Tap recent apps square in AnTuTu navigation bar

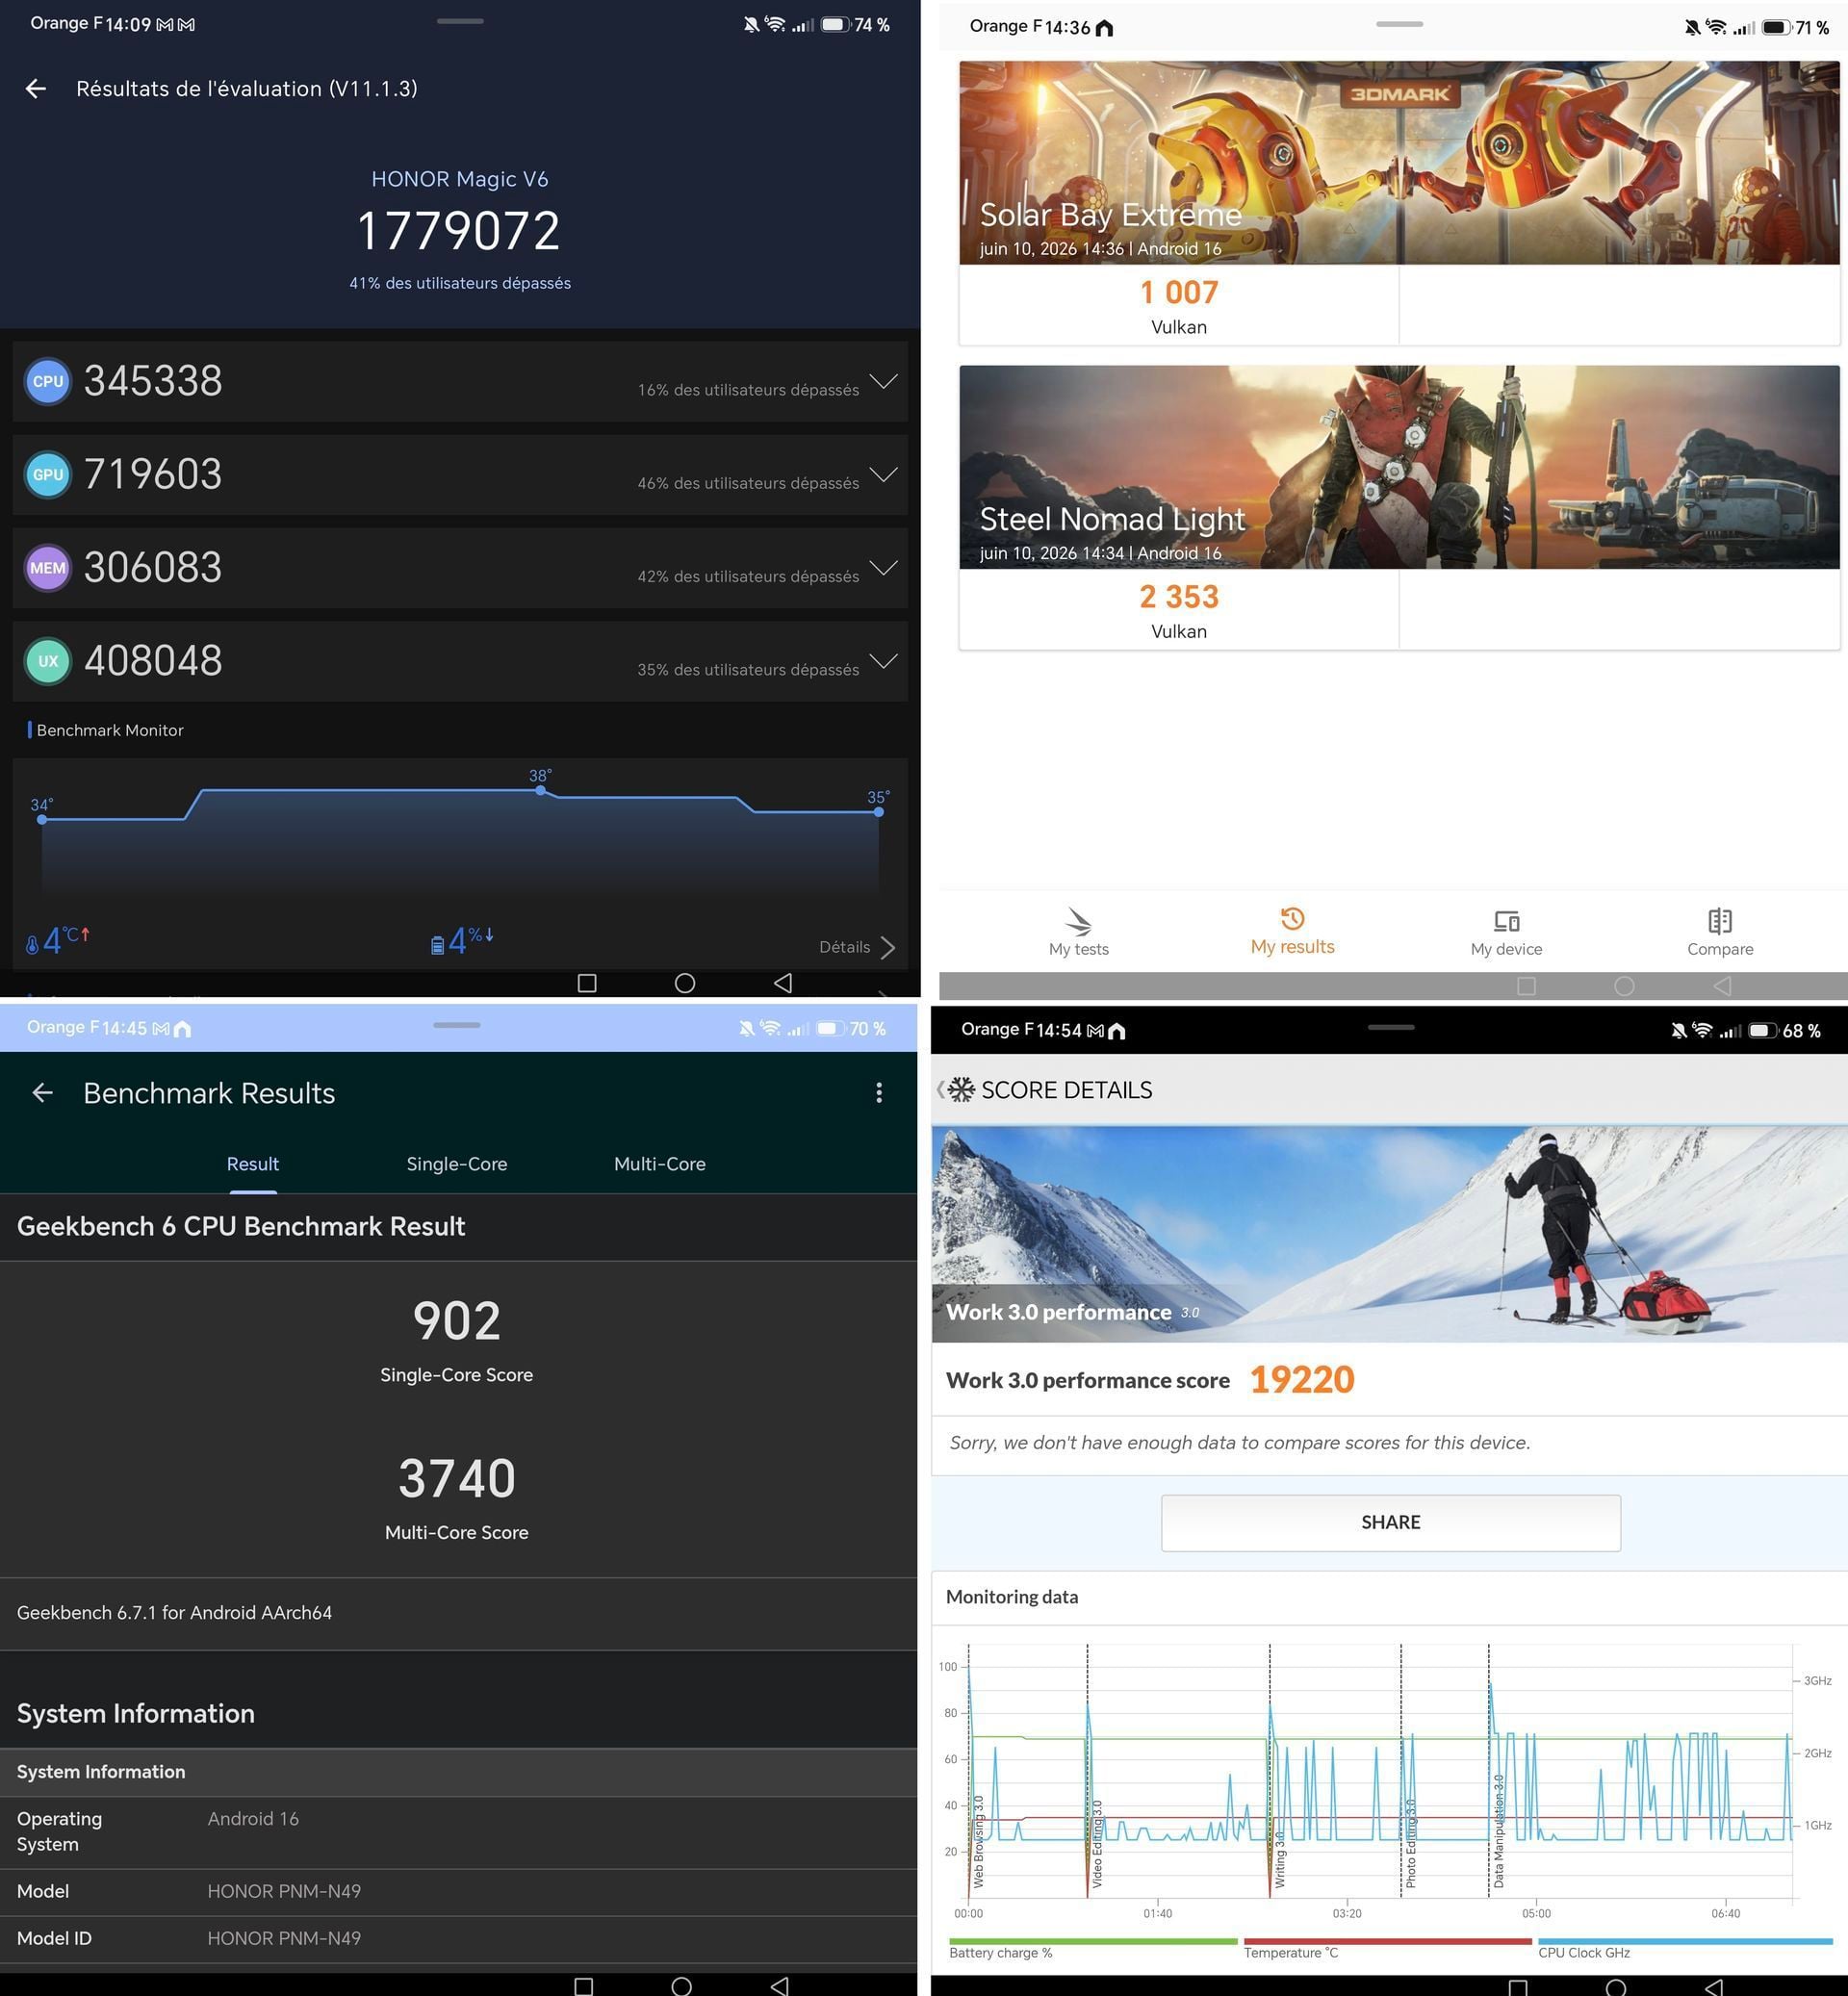(x=587, y=983)
